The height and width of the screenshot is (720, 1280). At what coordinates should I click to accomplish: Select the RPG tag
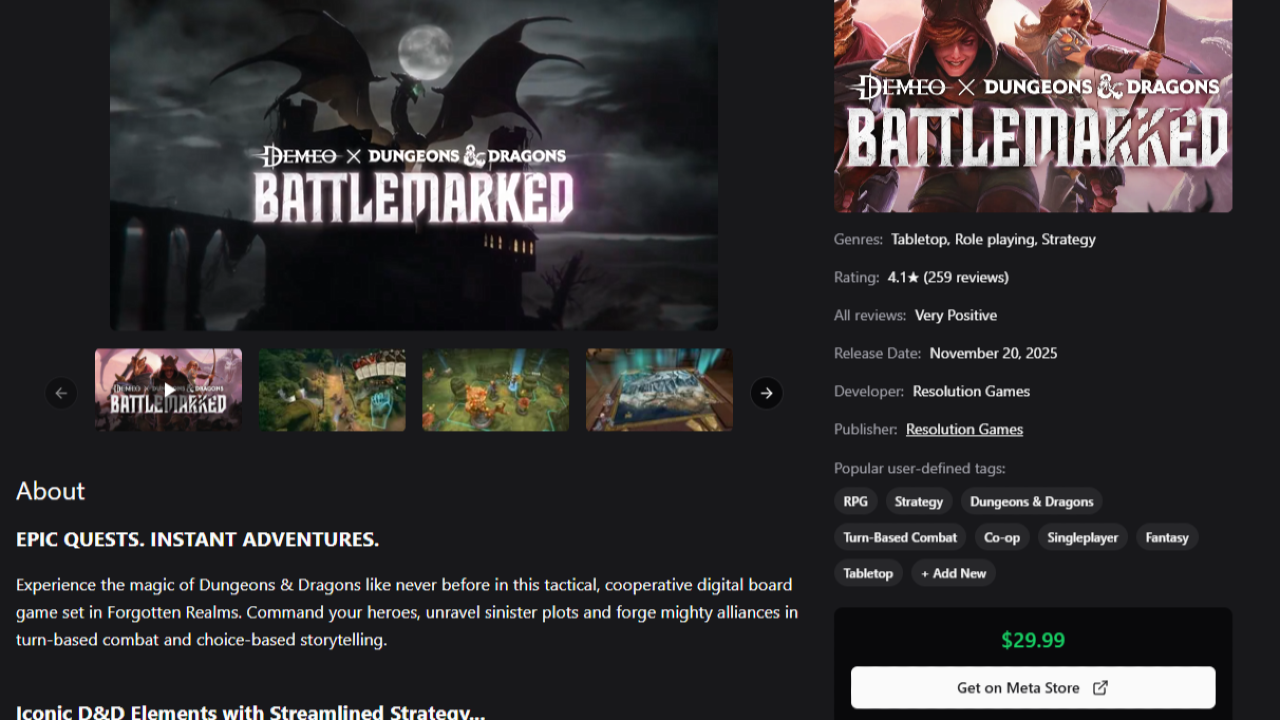[855, 501]
